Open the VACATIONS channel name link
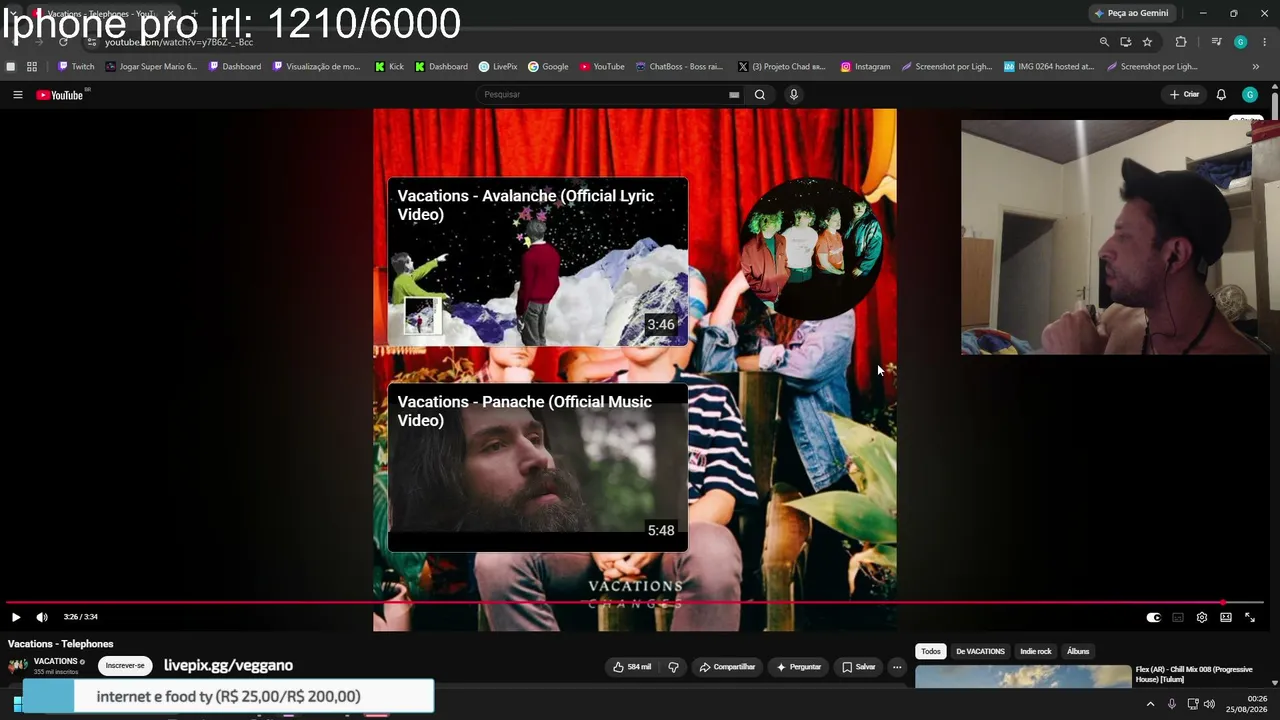The width and height of the screenshot is (1280, 720). 56,662
